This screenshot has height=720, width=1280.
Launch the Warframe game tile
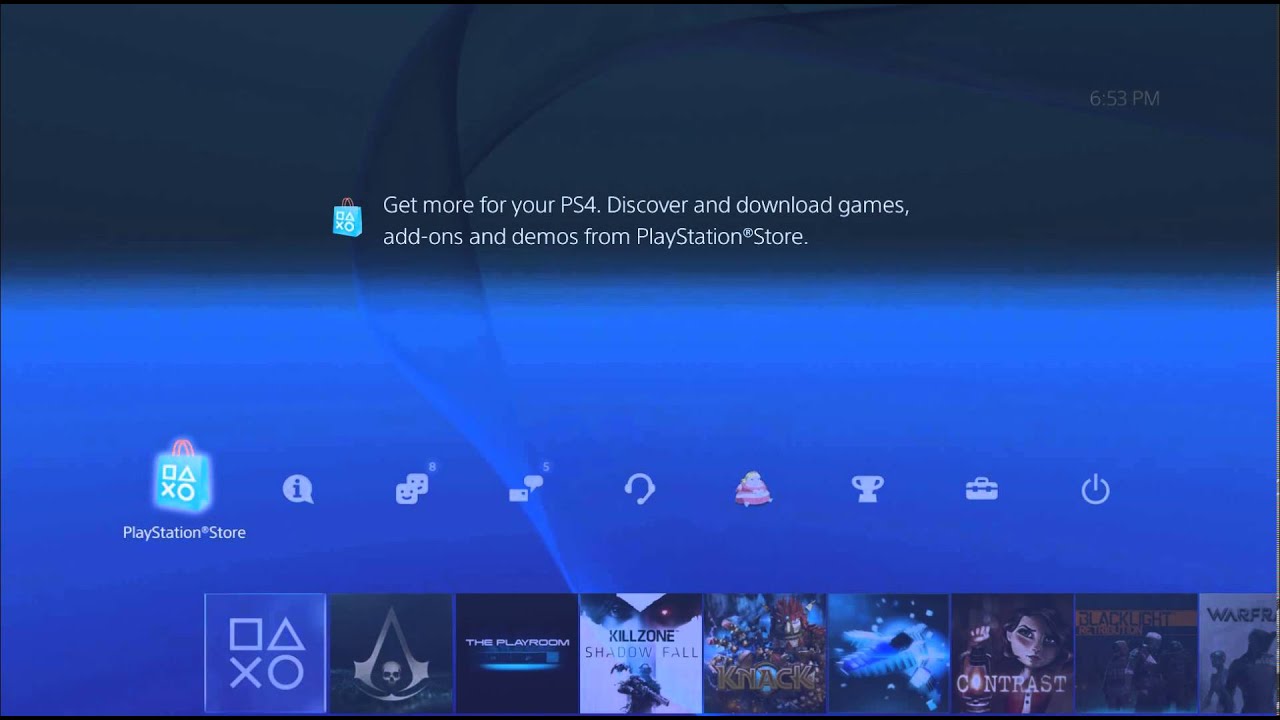(x=1240, y=653)
